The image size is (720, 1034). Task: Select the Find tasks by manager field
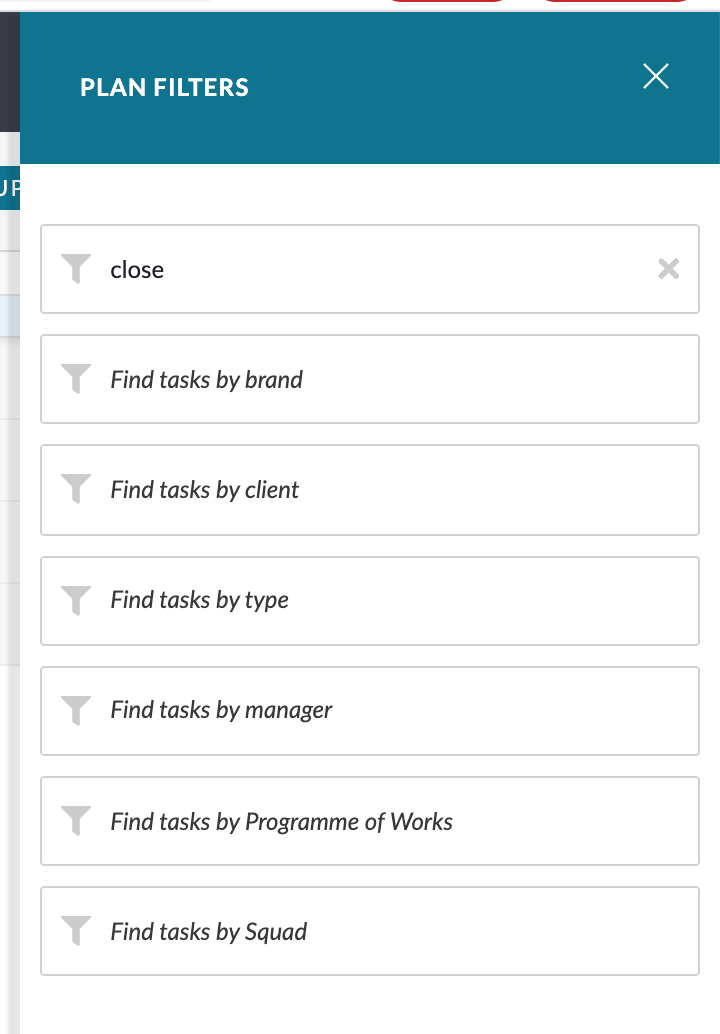[370, 711]
